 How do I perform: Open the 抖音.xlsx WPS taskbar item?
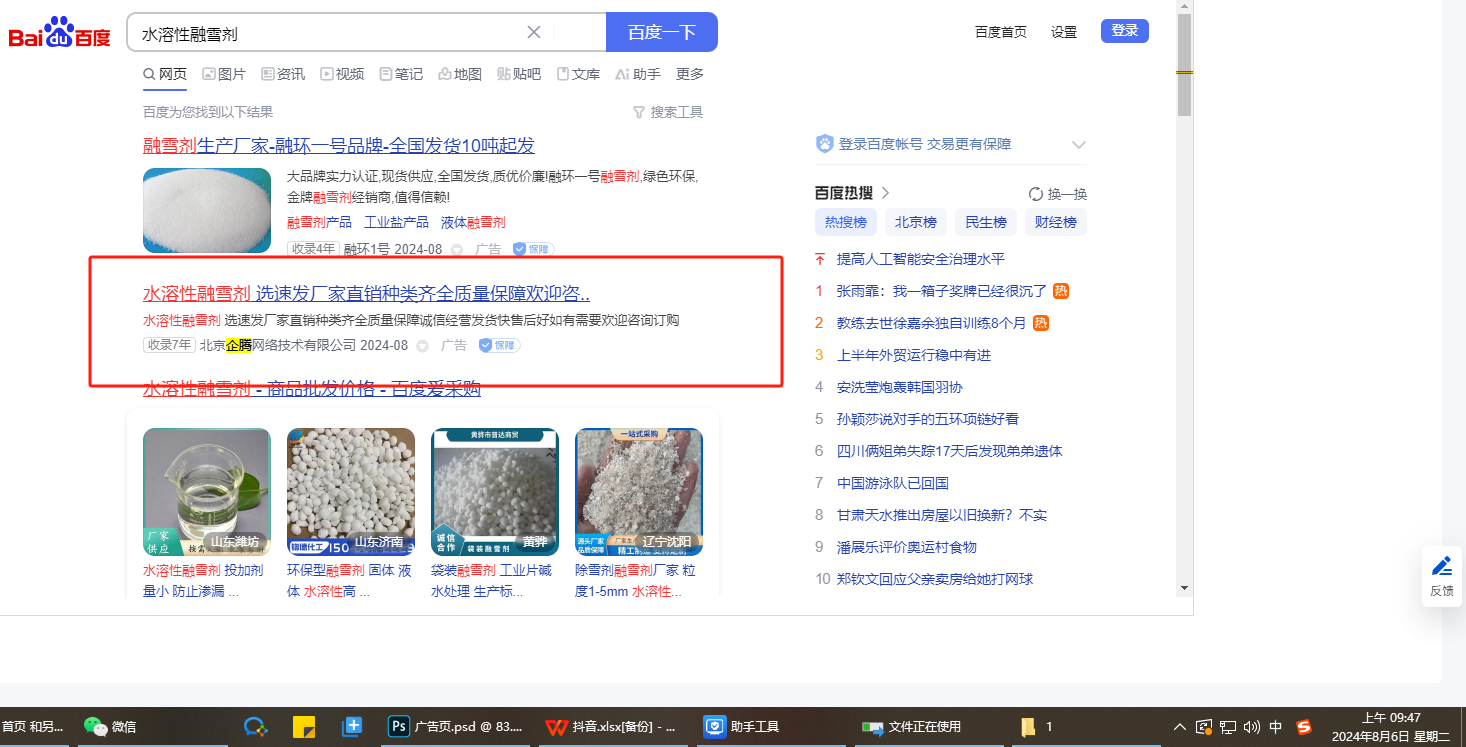612,727
